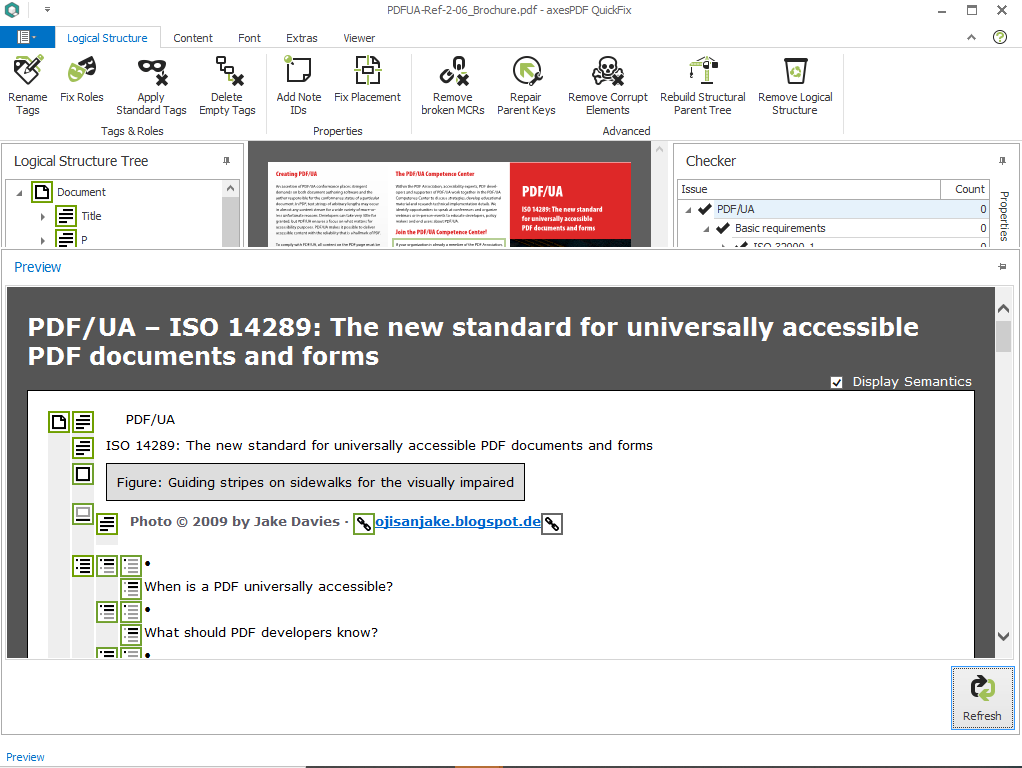Open the Font tab

tap(249, 38)
